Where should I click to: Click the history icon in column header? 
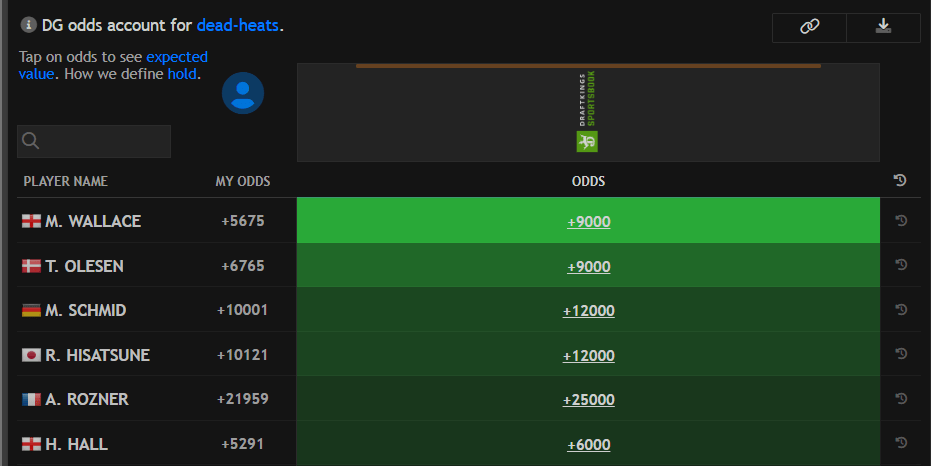coord(900,180)
